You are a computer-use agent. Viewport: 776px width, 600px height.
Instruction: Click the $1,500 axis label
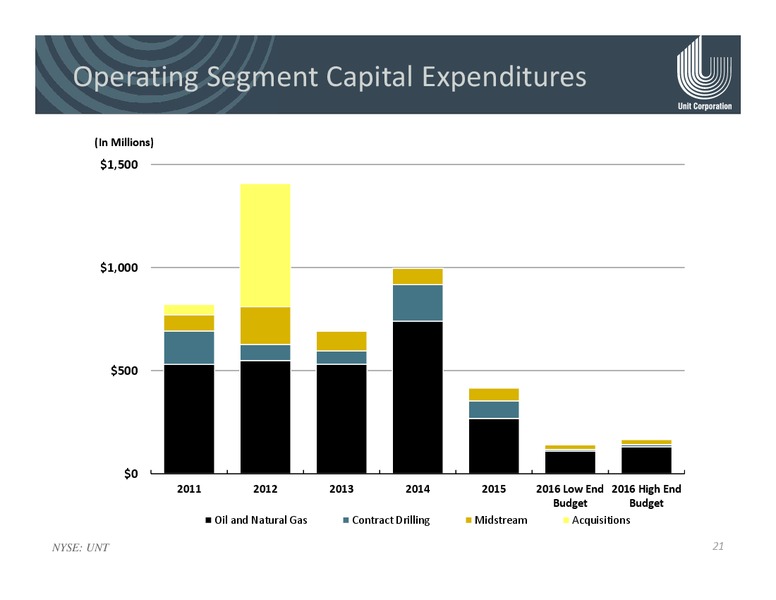click(x=119, y=165)
